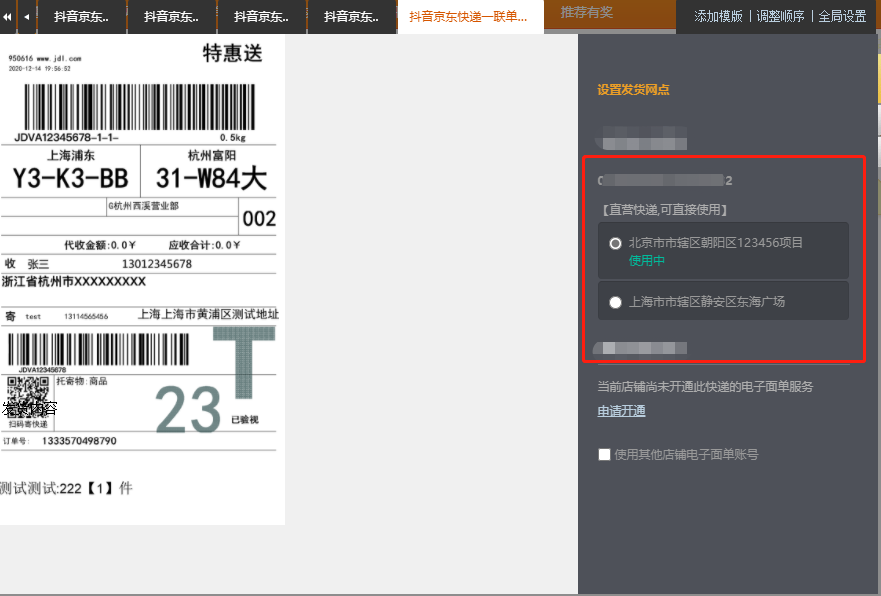
Task: Click the 特惠送 title on the waybill
Action: coord(232,54)
